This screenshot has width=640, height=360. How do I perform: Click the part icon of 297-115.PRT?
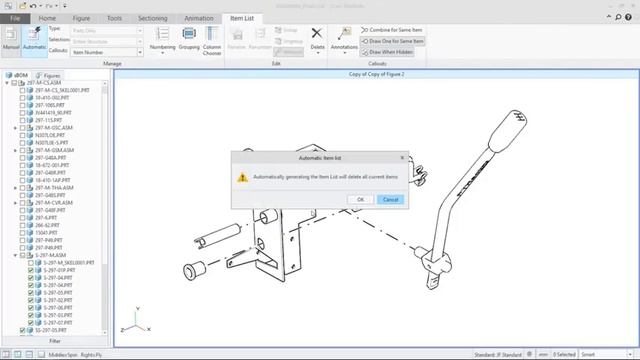30,120
